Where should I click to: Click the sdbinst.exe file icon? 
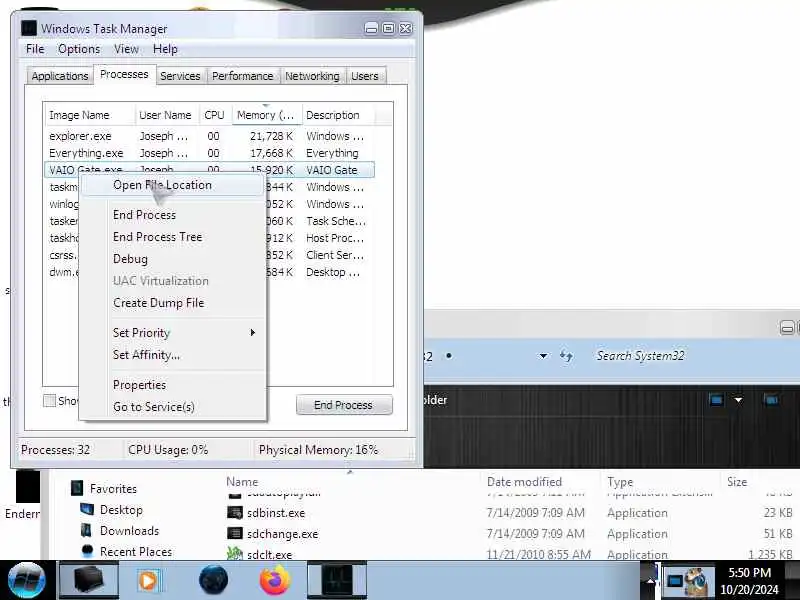click(235, 512)
